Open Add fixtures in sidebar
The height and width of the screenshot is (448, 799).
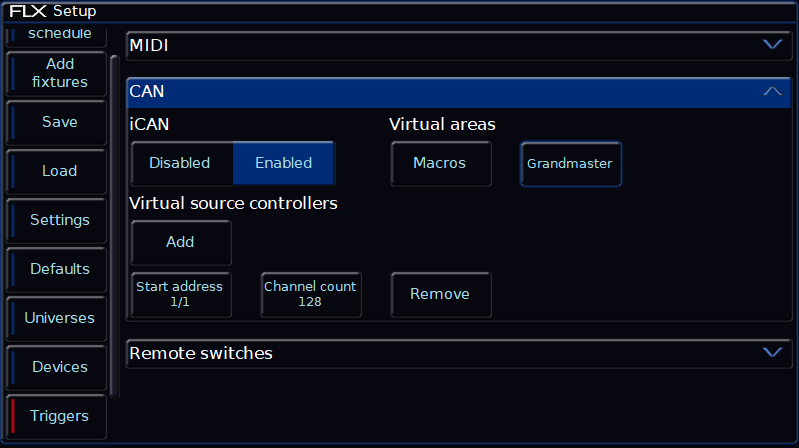click(x=57, y=73)
